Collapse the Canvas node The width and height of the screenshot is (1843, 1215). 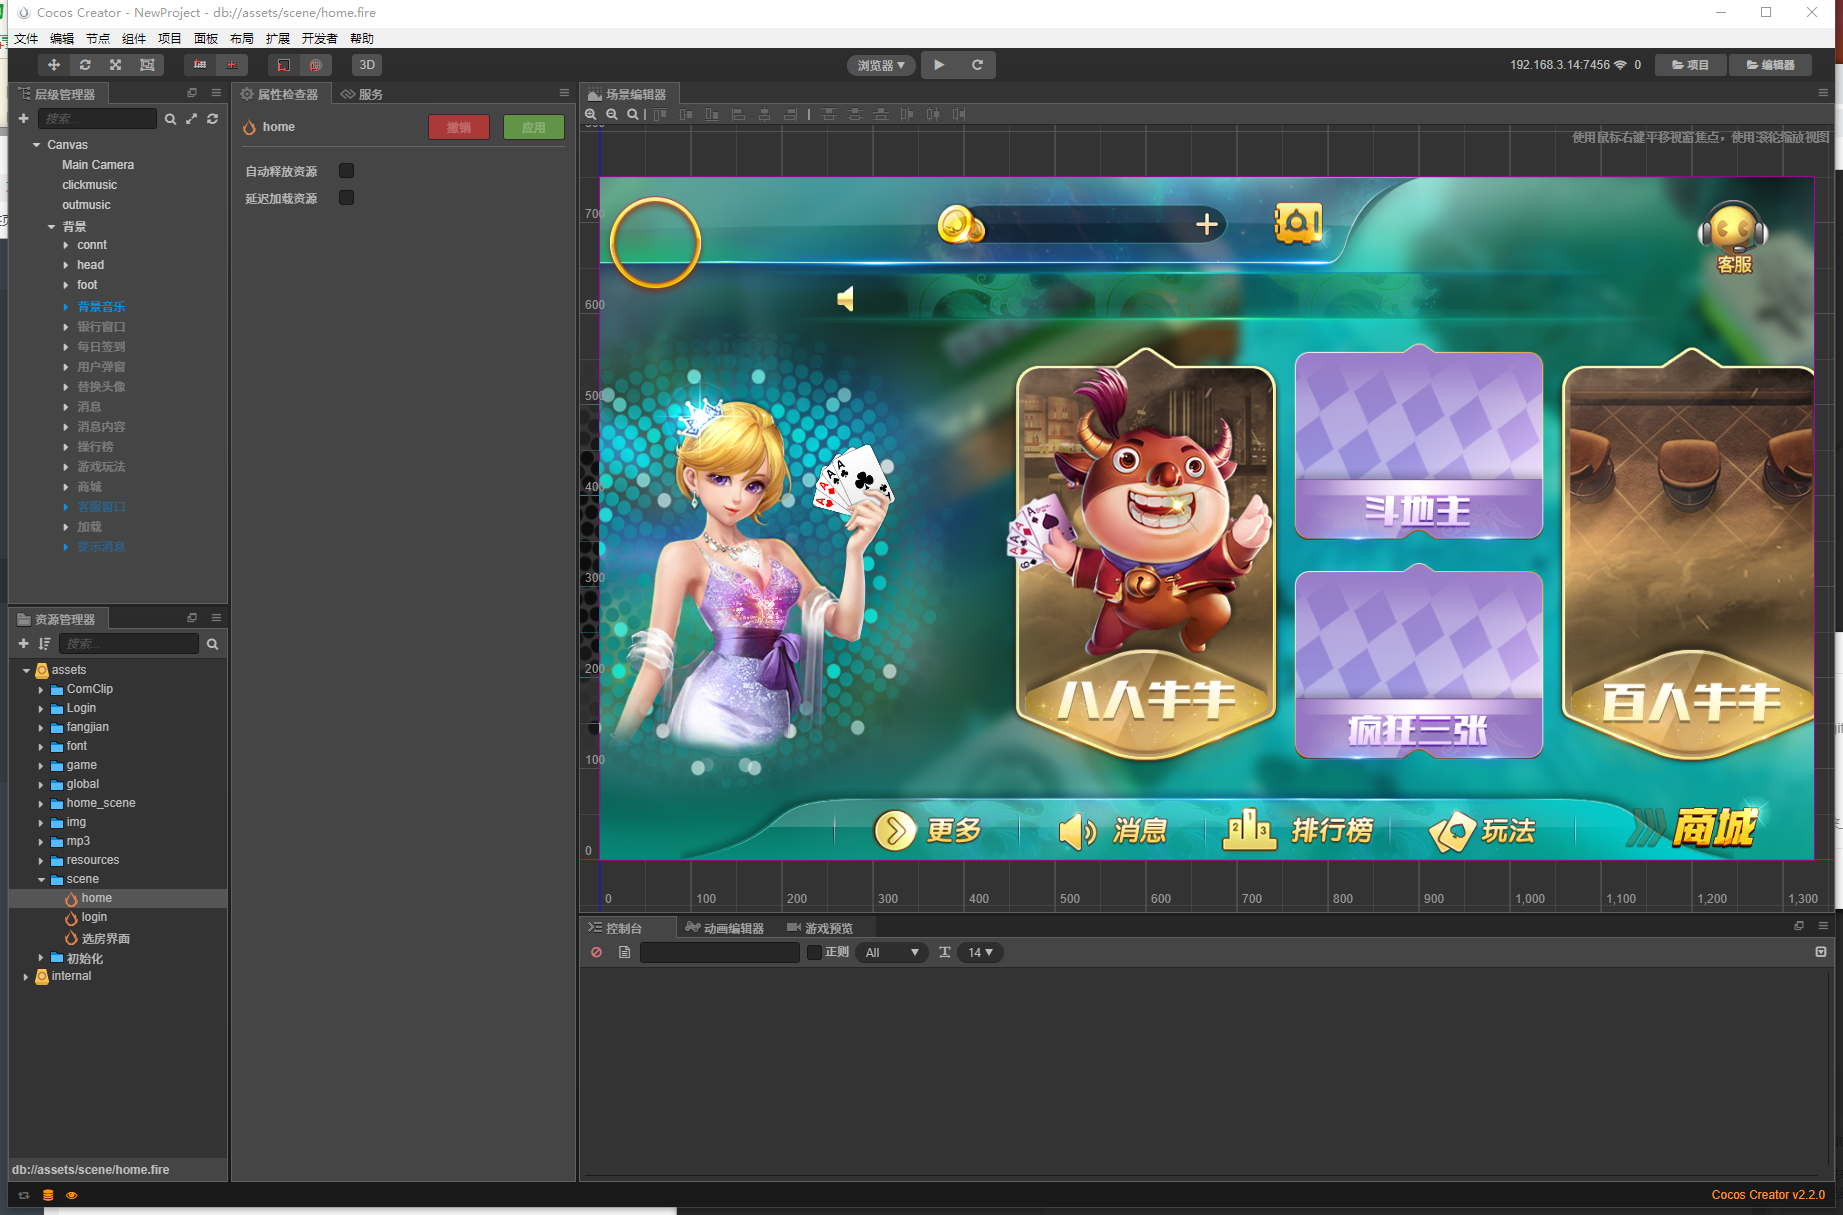point(37,145)
